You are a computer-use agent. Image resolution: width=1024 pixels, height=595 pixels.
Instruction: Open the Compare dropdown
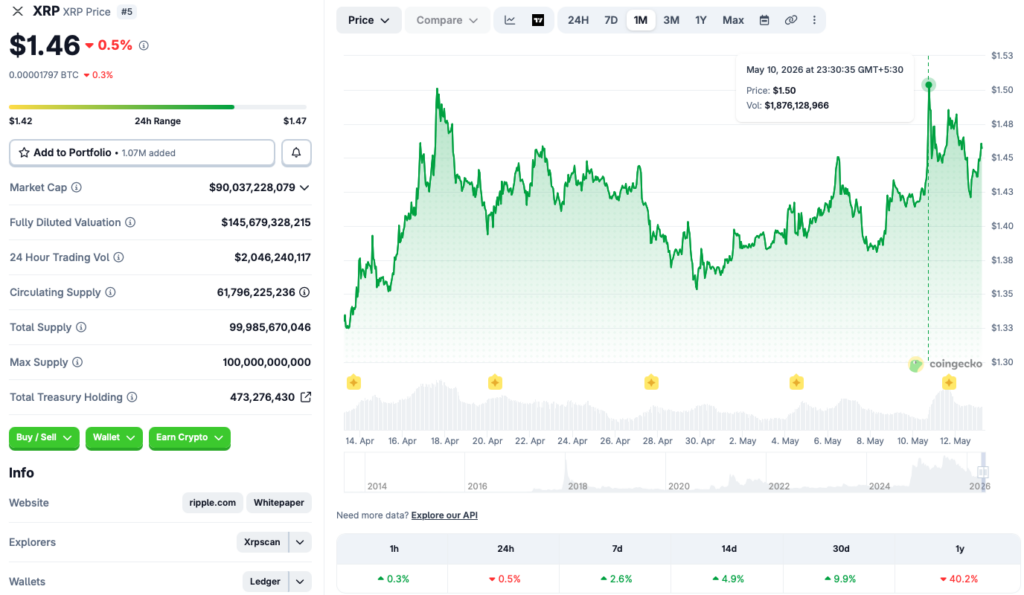(447, 20)
